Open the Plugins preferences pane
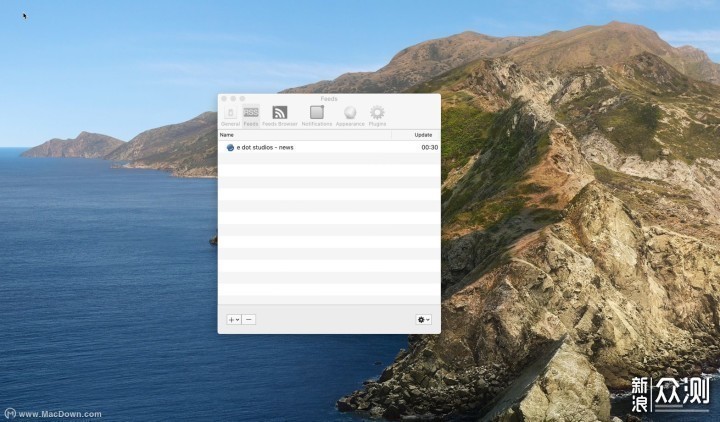The height and width of the screenshot is (422, 720). pyautogui.click(x=377, y=116)
